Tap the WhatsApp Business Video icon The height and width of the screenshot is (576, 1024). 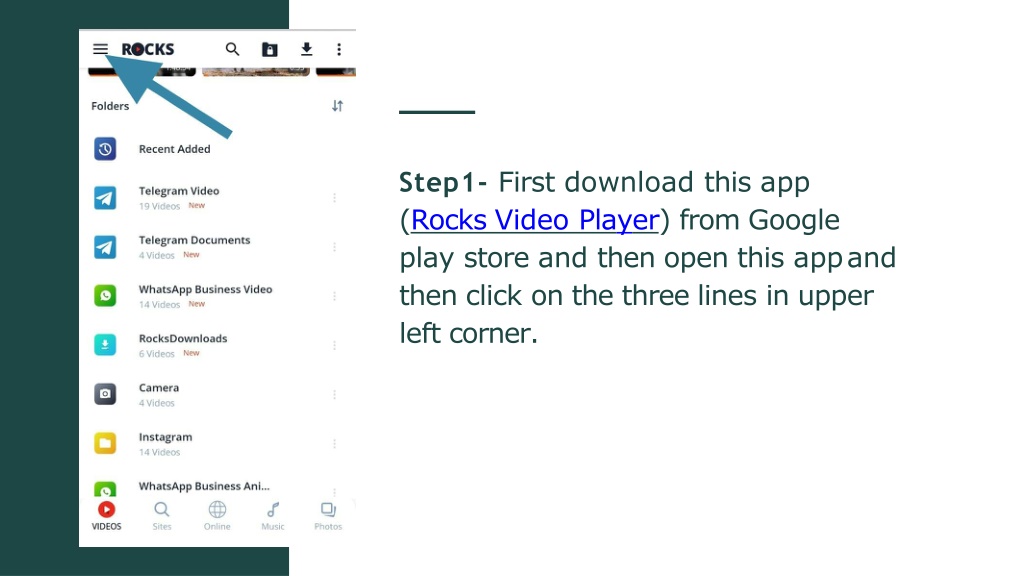click(x=105, y=296)
